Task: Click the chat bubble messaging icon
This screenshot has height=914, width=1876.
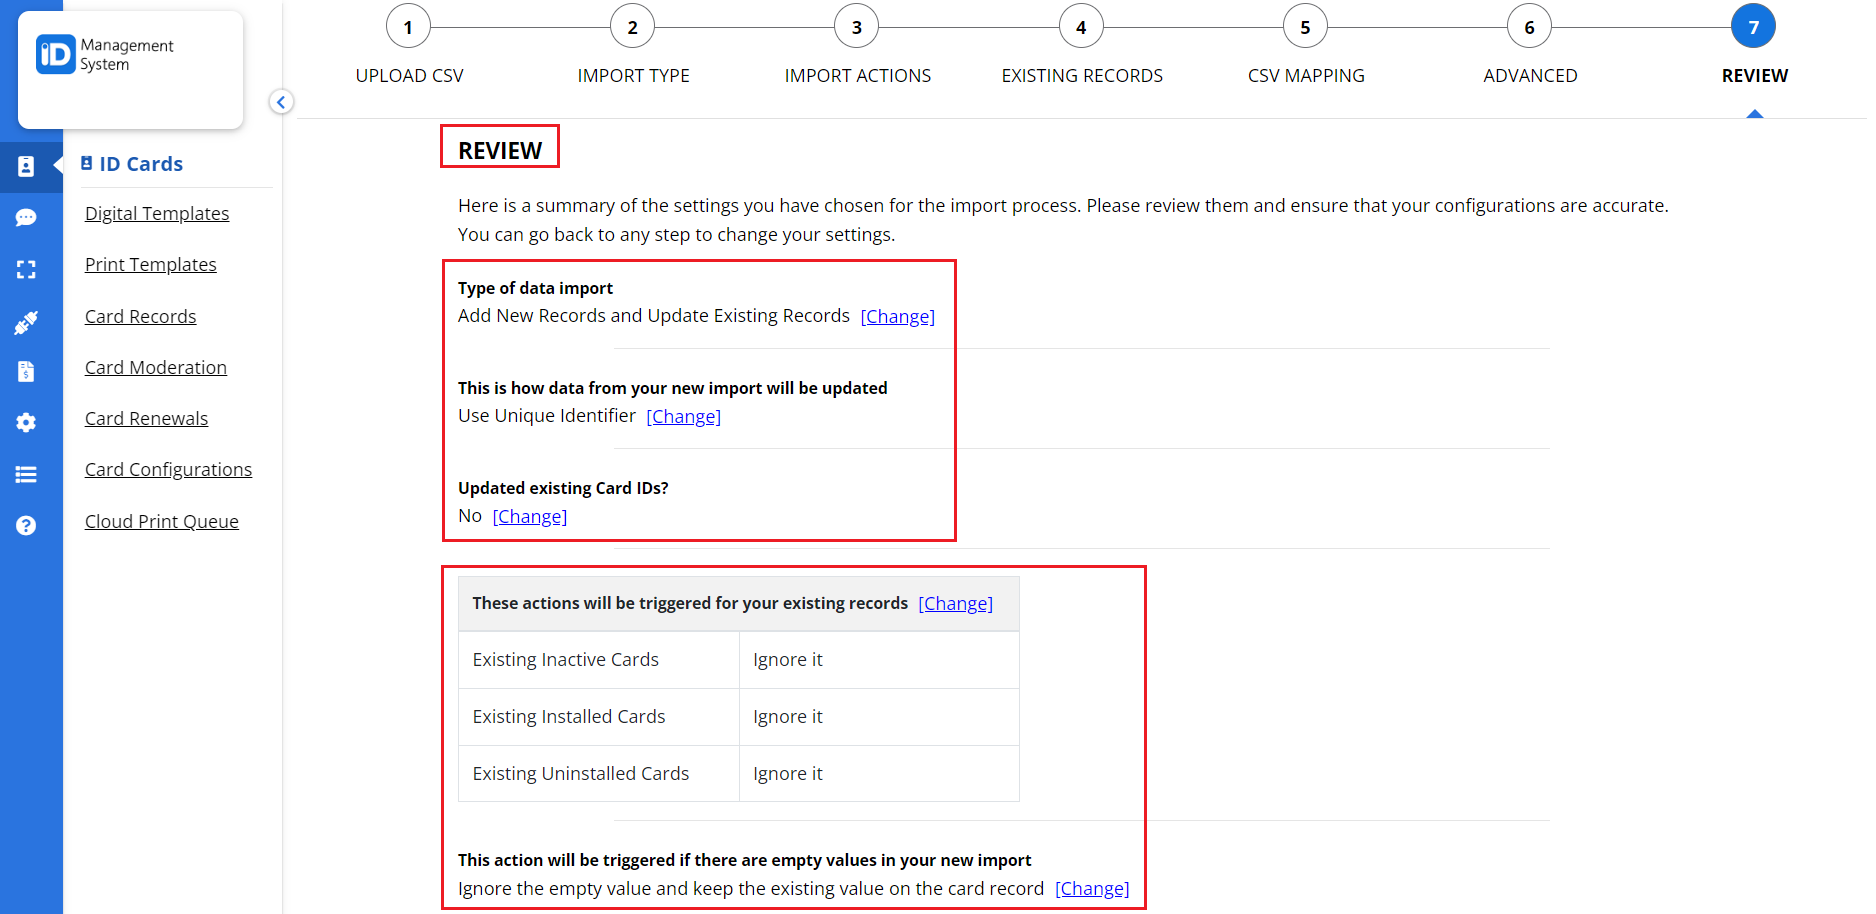Action: 26,218
